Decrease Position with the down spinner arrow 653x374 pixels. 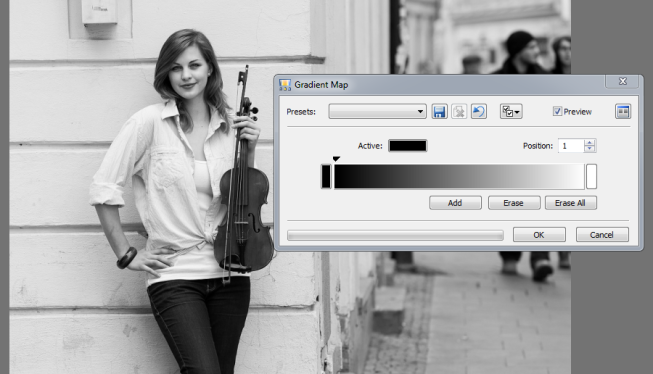590,149
